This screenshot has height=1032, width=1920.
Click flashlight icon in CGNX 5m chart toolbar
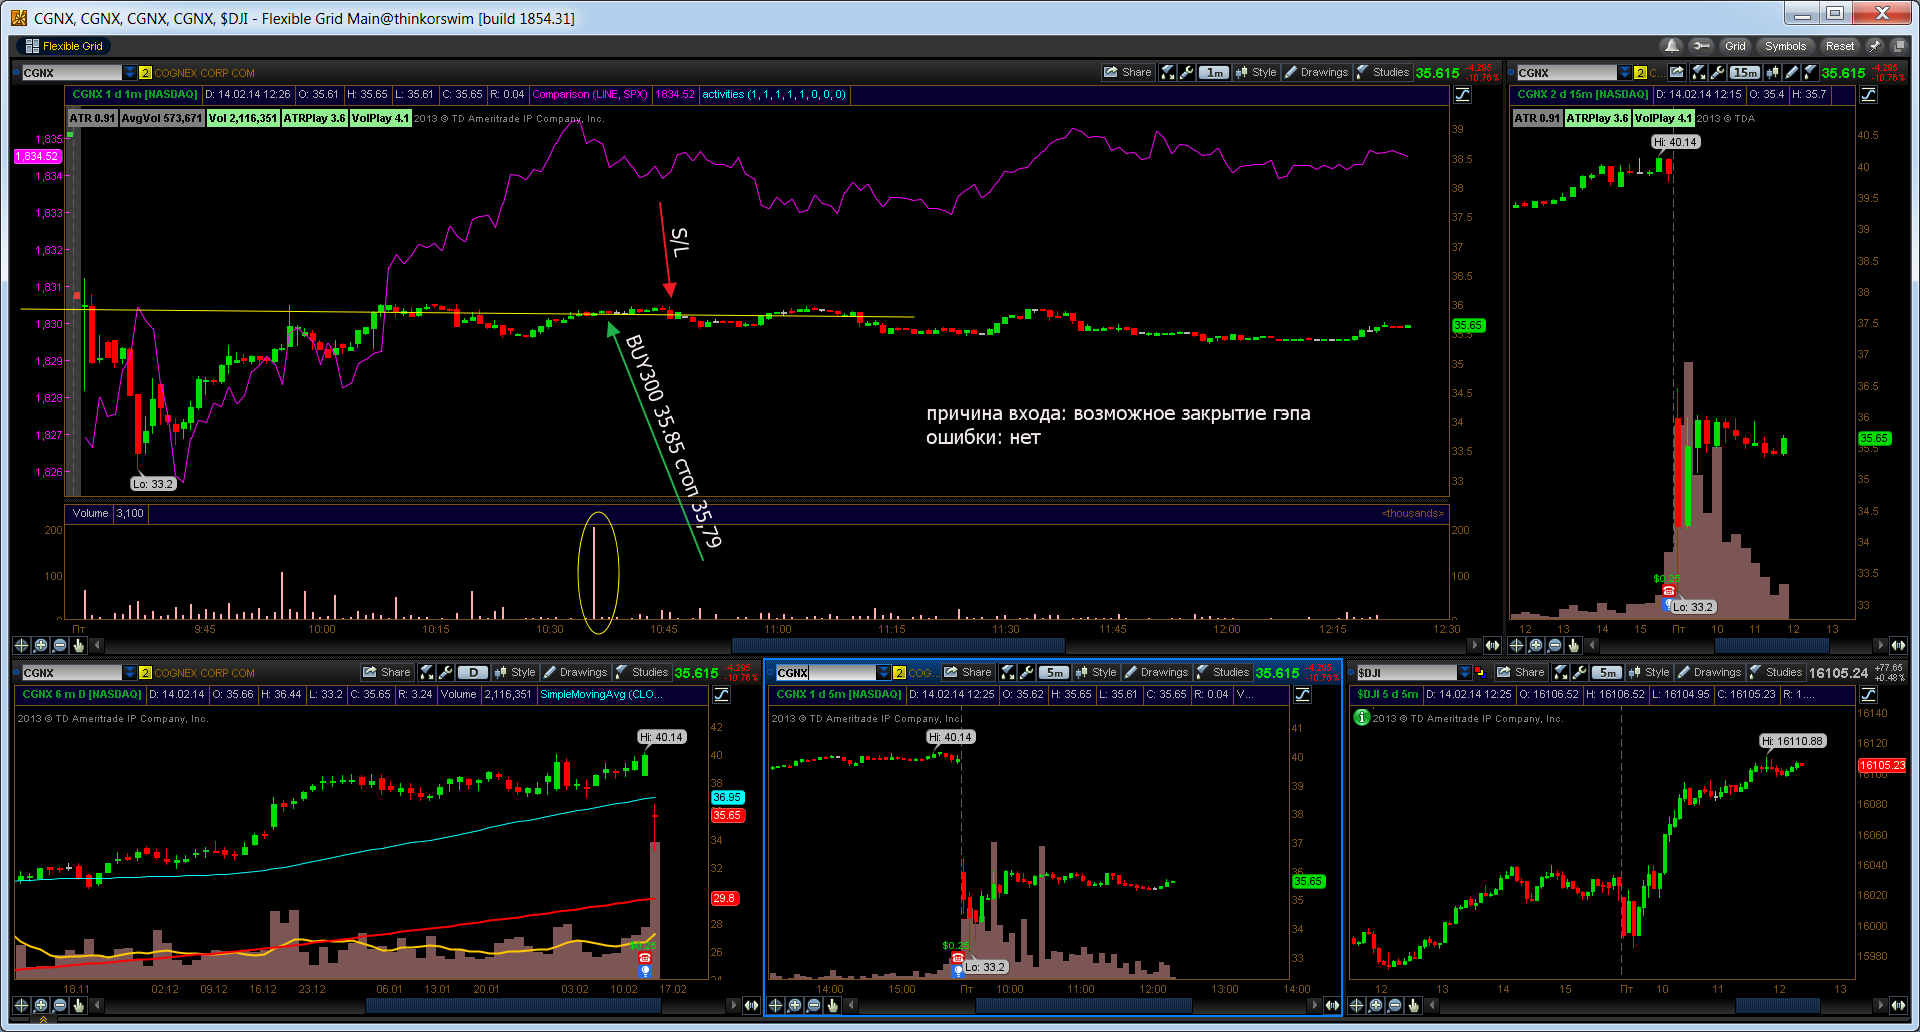[1007, 672]
